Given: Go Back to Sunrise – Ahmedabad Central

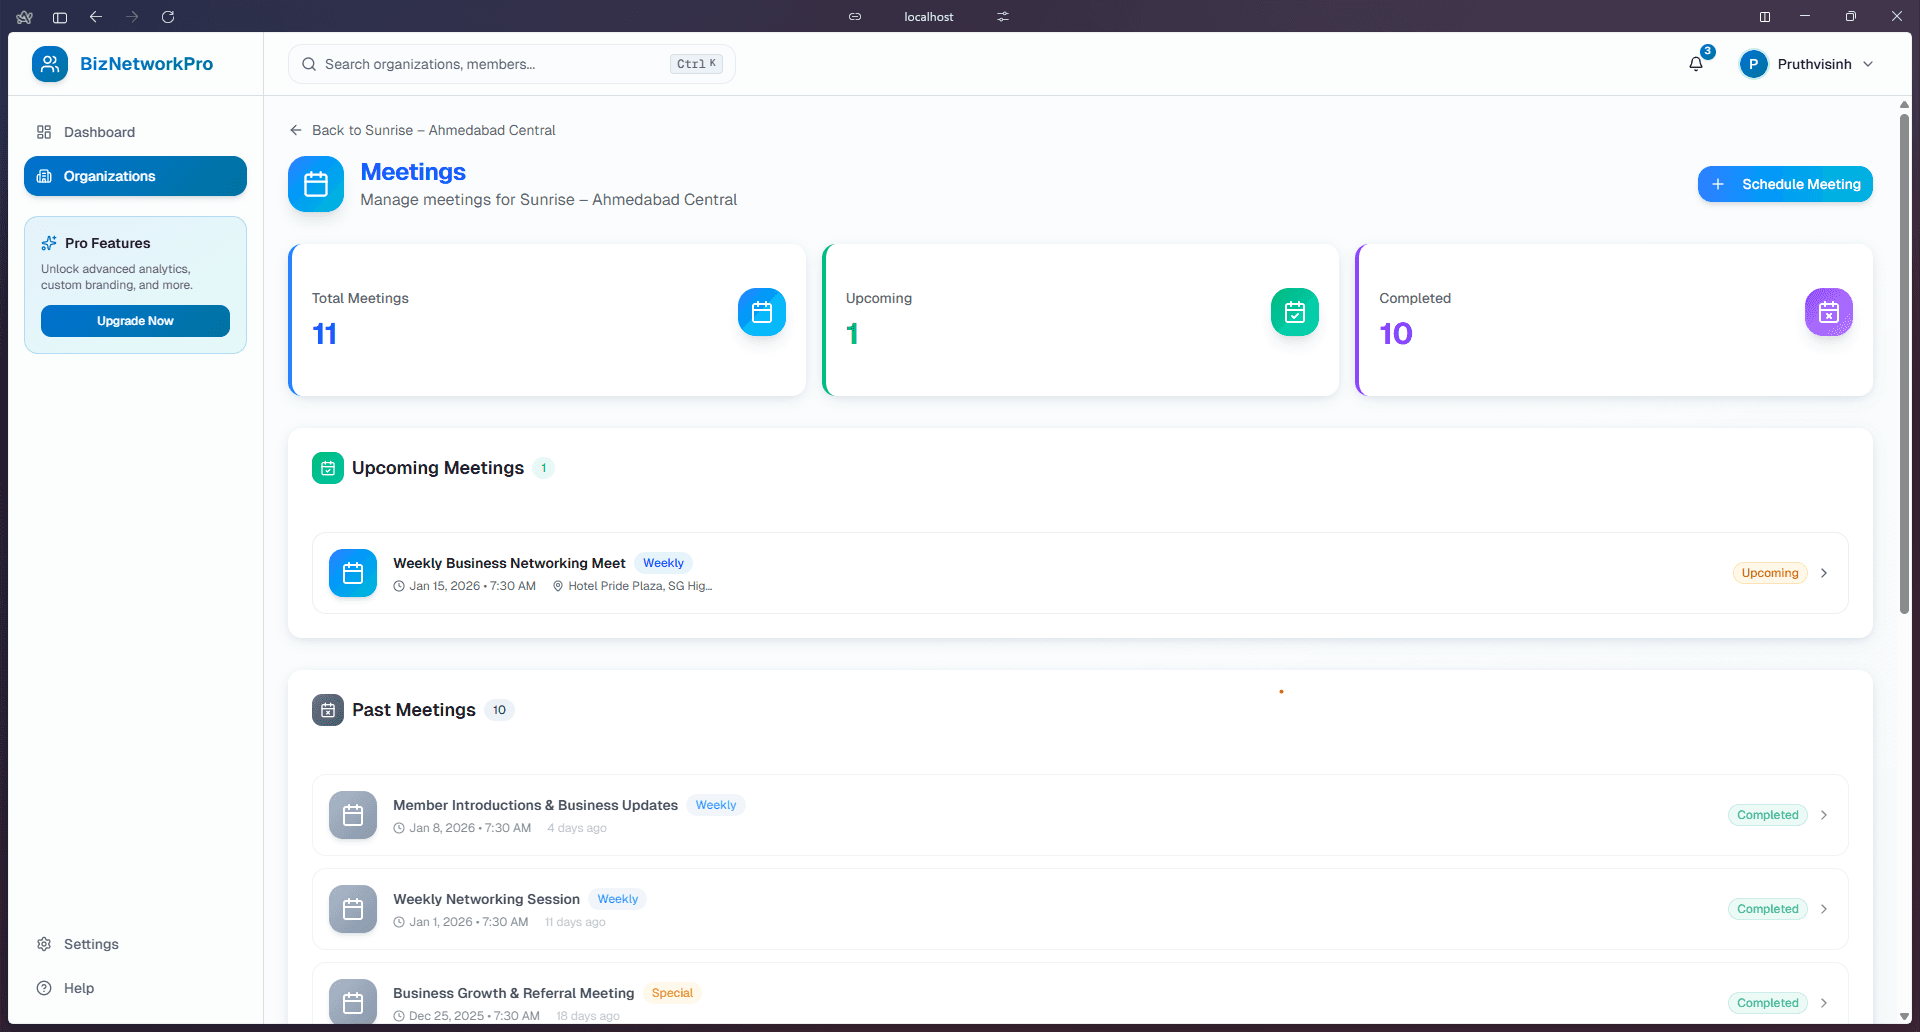Looking at the screenshot, I should (421, 130).
